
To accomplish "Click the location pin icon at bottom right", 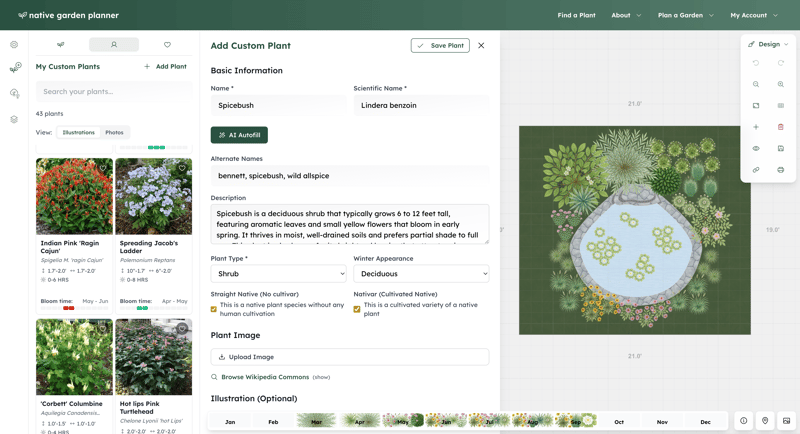I will coord(765,421).
